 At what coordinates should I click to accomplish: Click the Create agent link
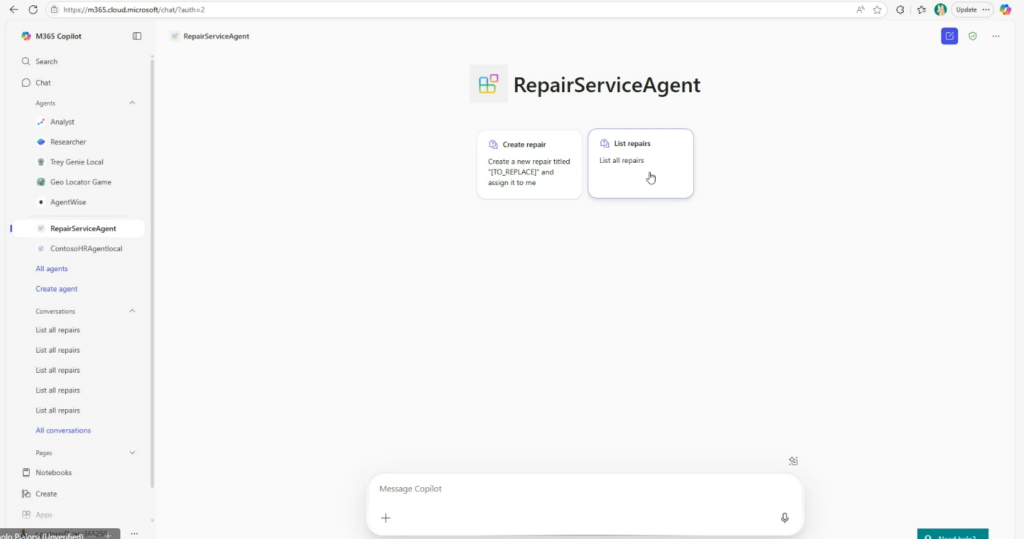(x=56, y=289)
